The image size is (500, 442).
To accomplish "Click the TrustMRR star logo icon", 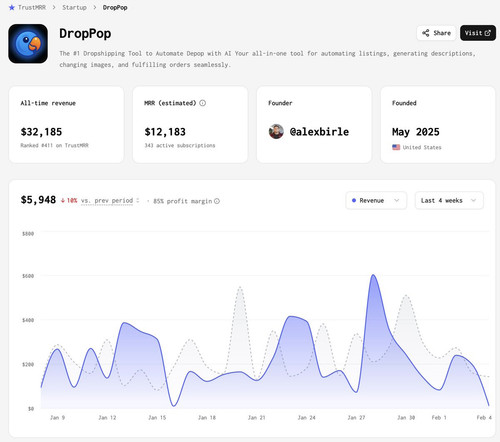I will (x=12, y=7).
